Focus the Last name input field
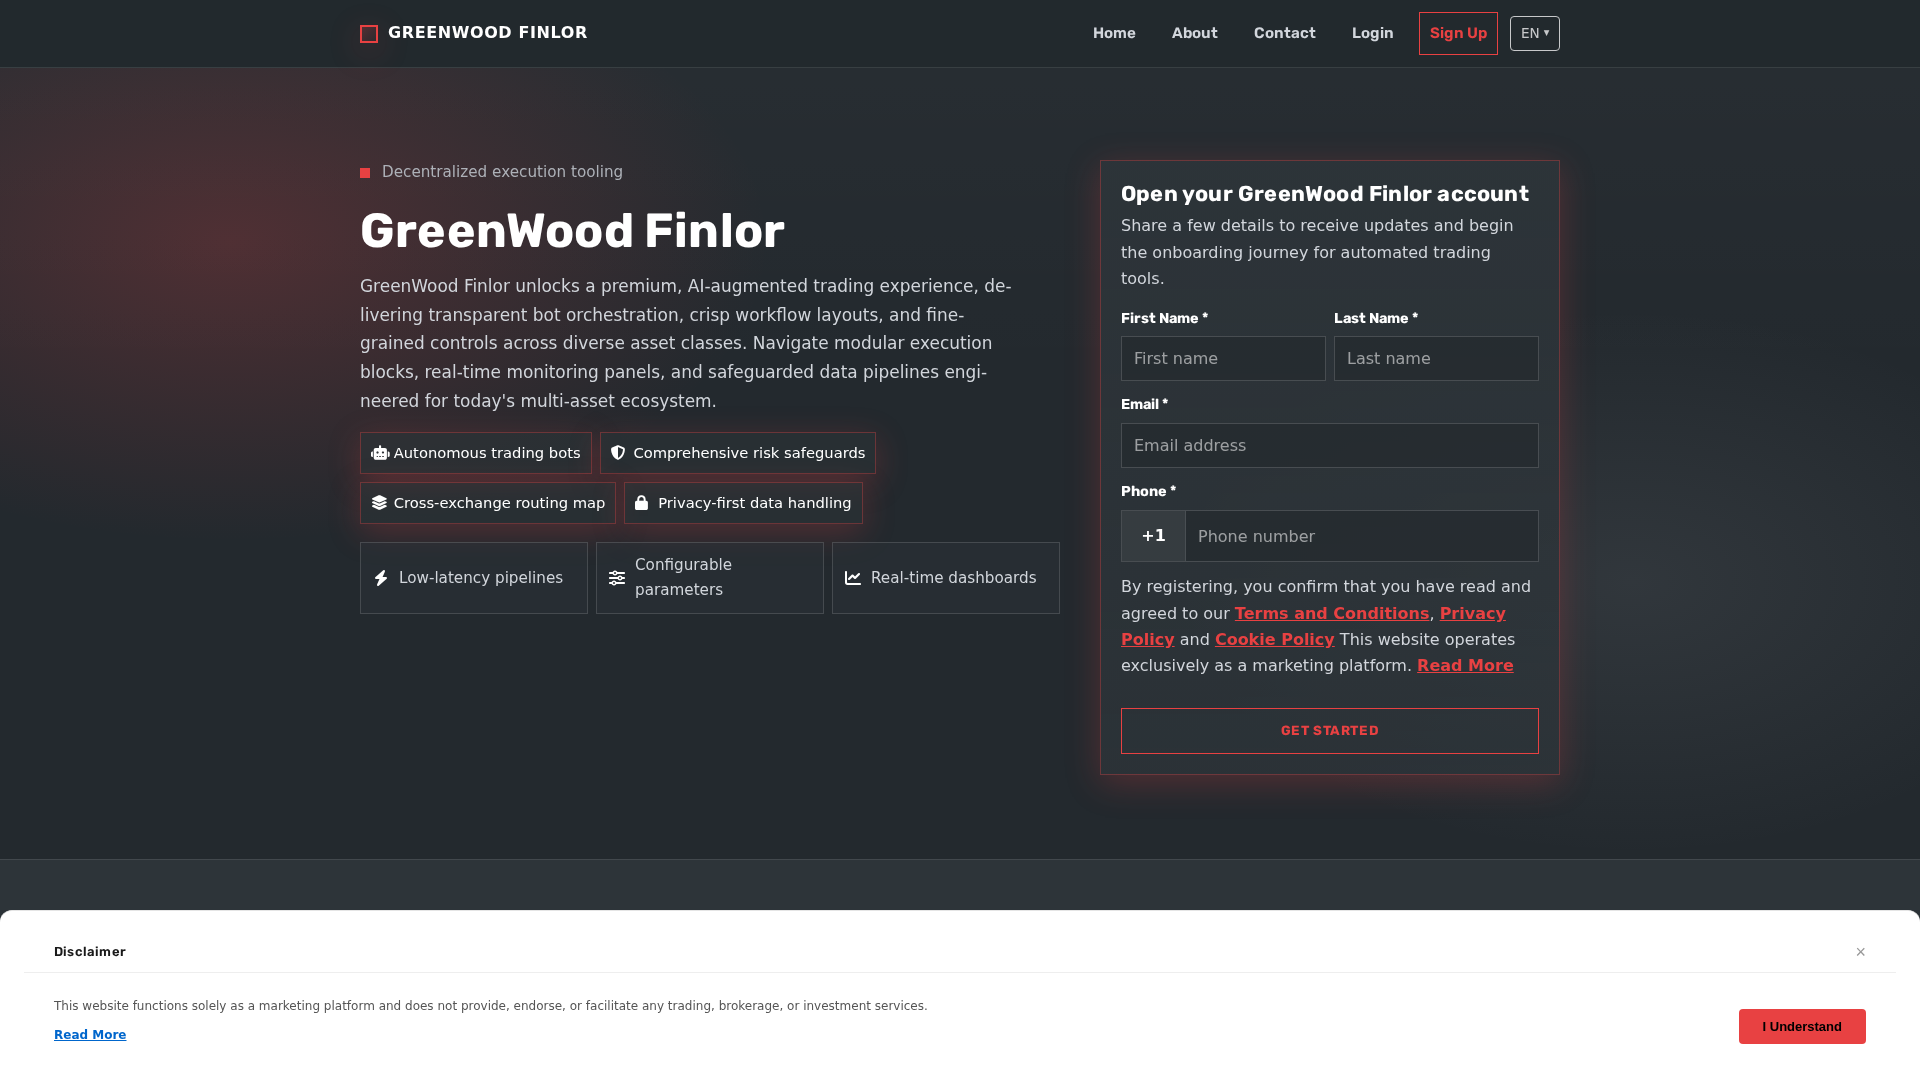1920x1080 pixels. click(1436, 359)
